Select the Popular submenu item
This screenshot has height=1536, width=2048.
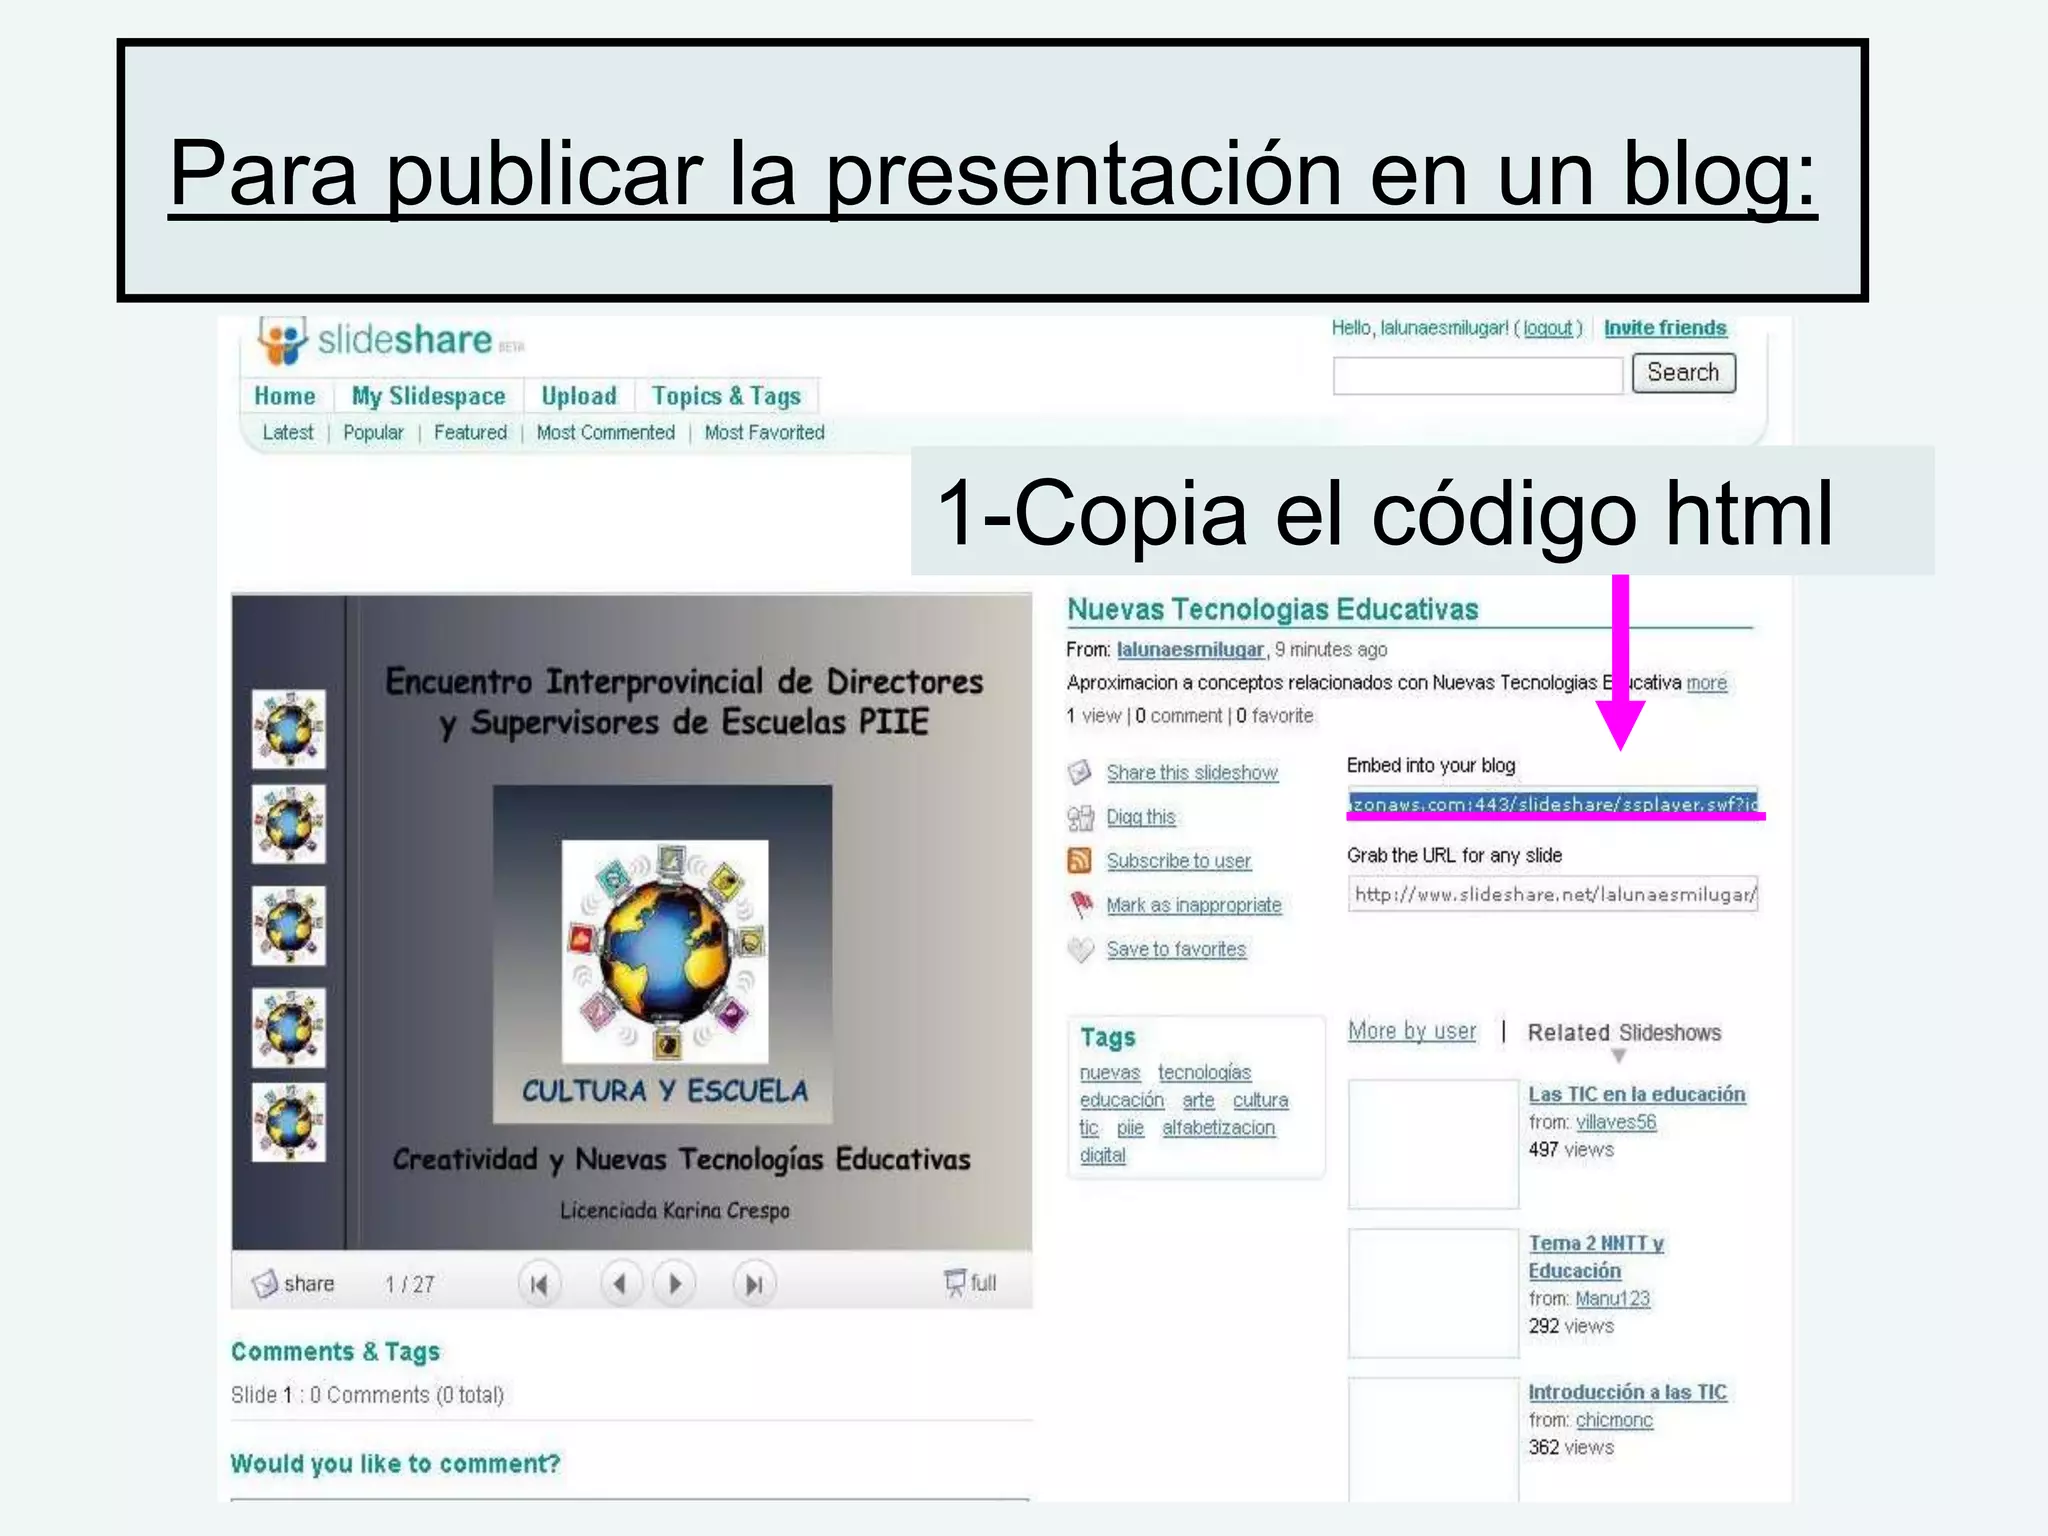[373, 432]
